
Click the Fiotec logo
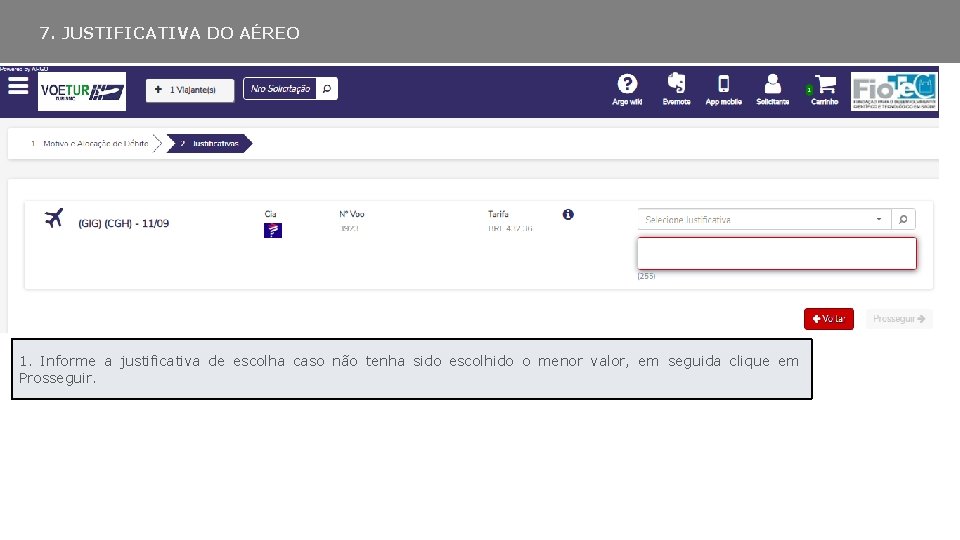tap(894, 91)
